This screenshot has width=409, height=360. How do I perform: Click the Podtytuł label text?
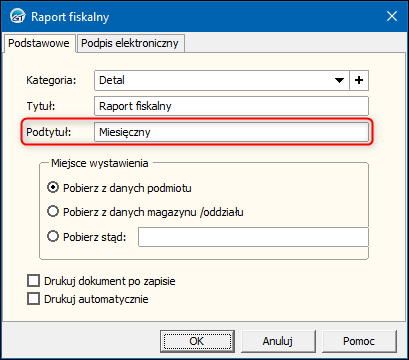tap(49, 132)
